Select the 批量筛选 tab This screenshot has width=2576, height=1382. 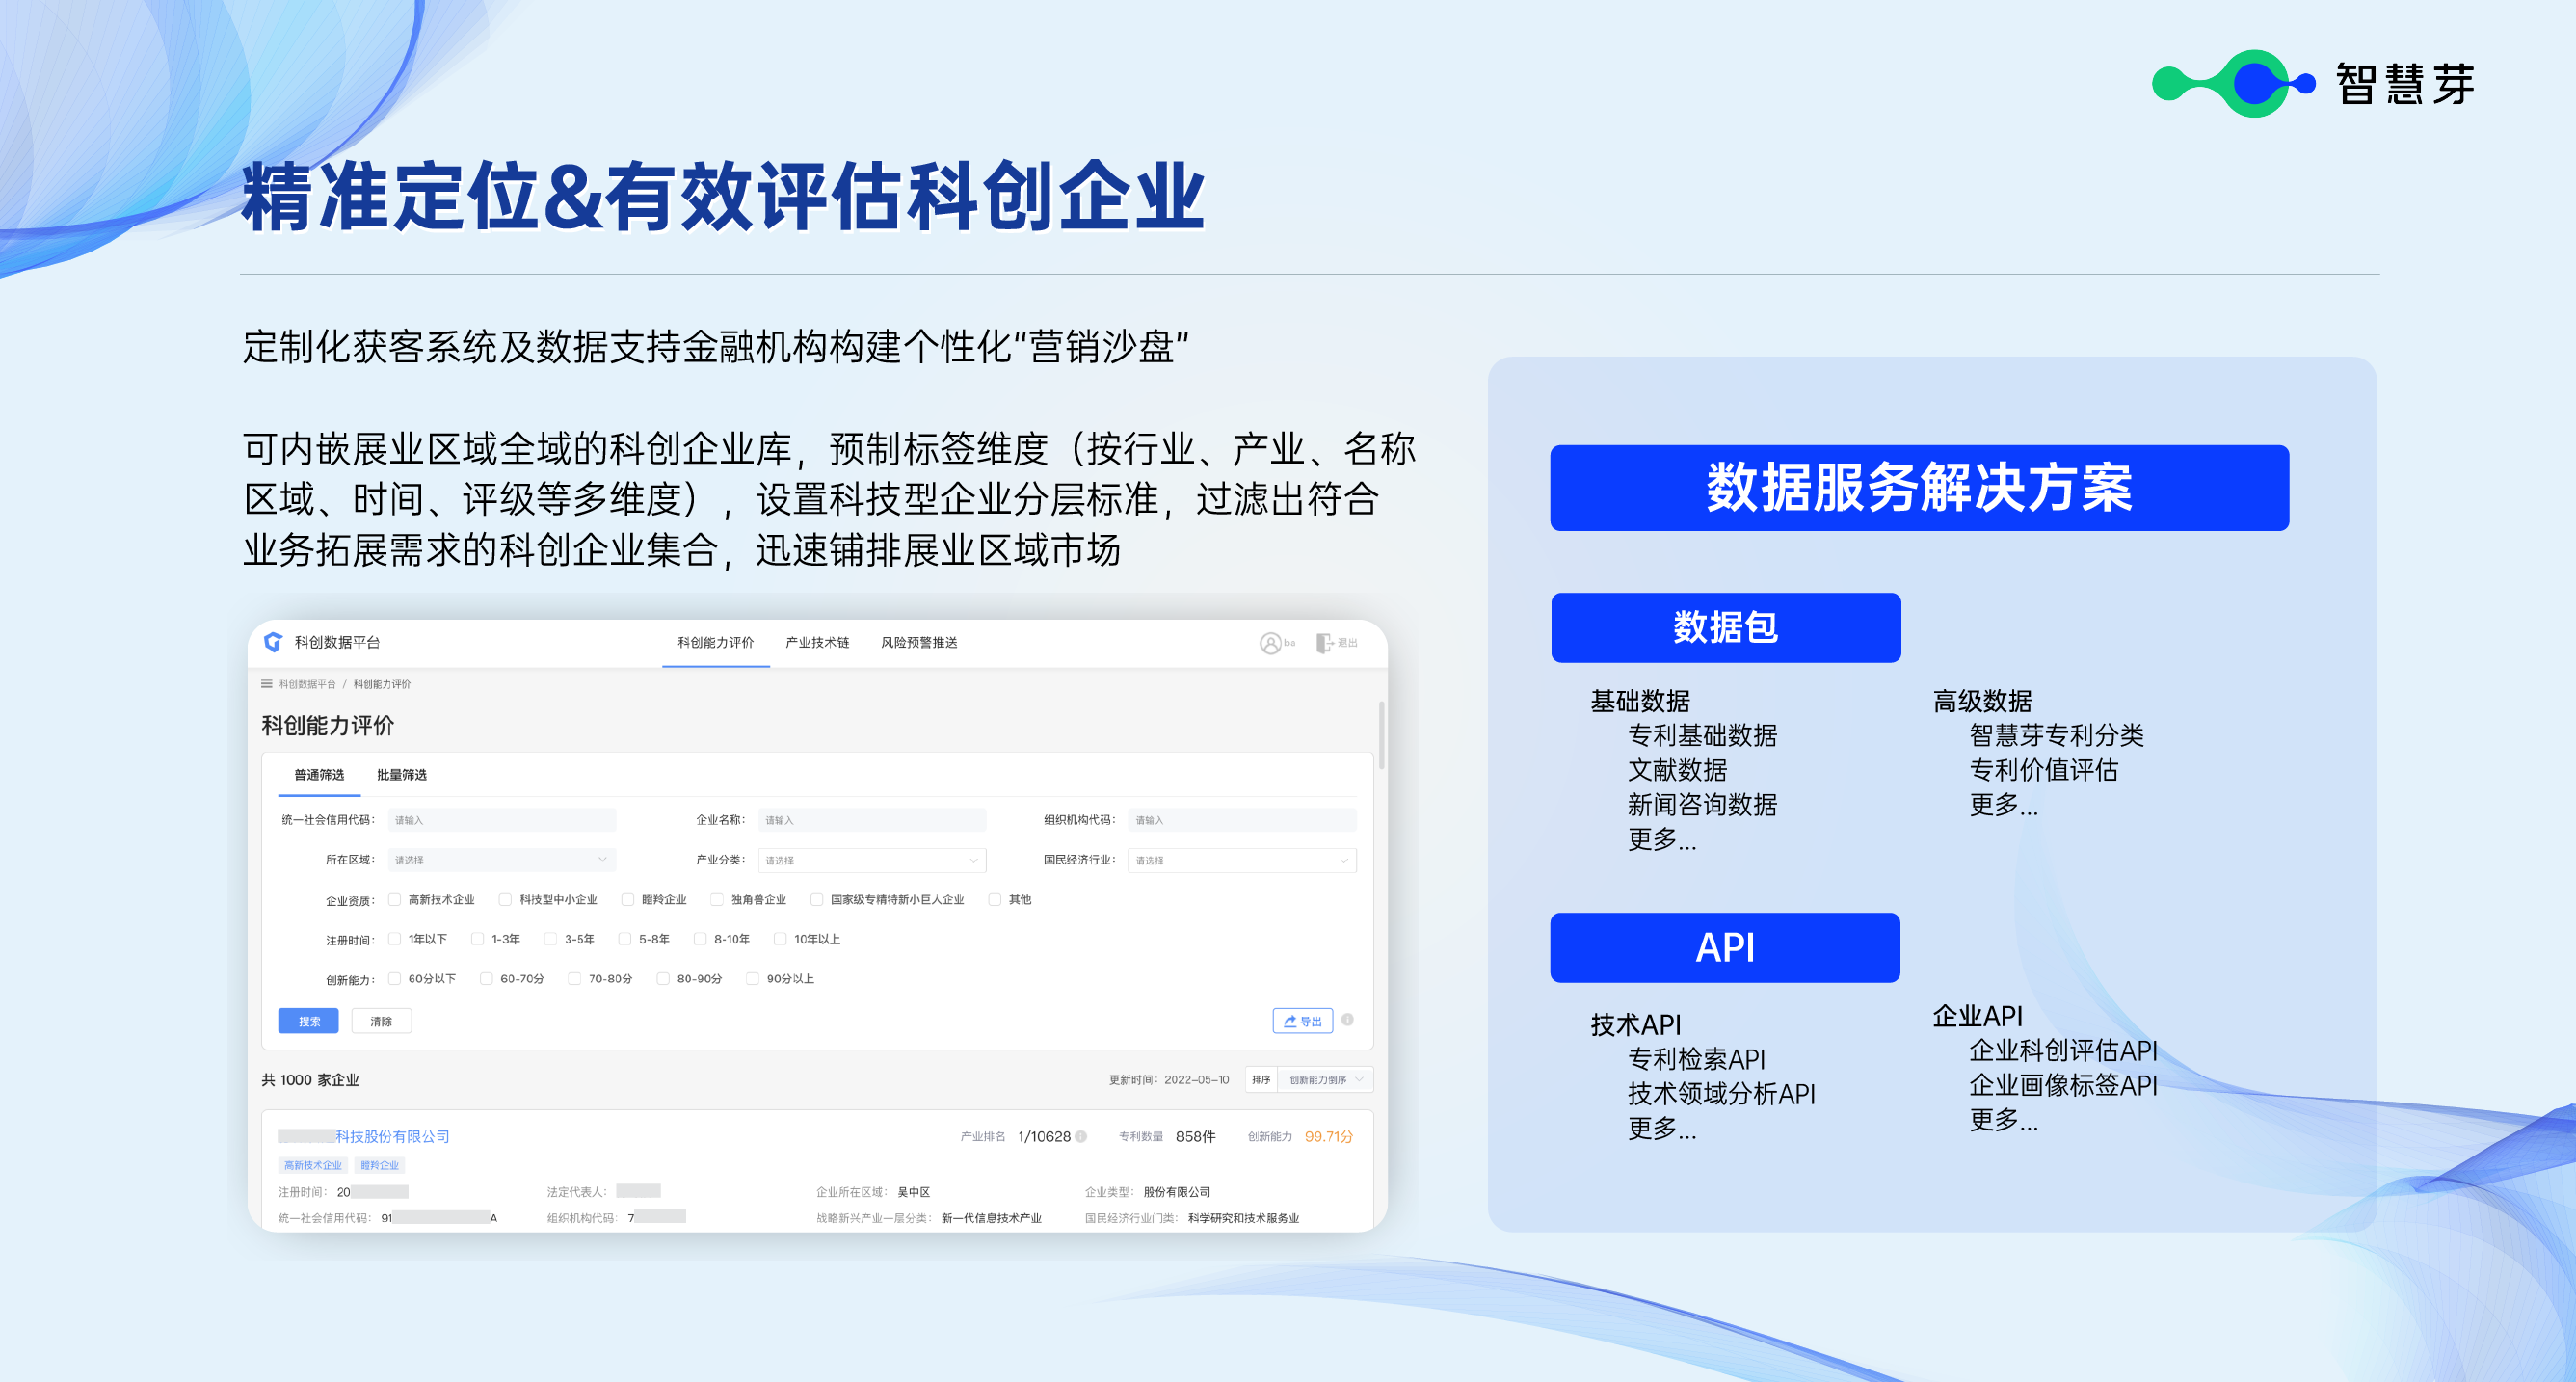point(401,775)
